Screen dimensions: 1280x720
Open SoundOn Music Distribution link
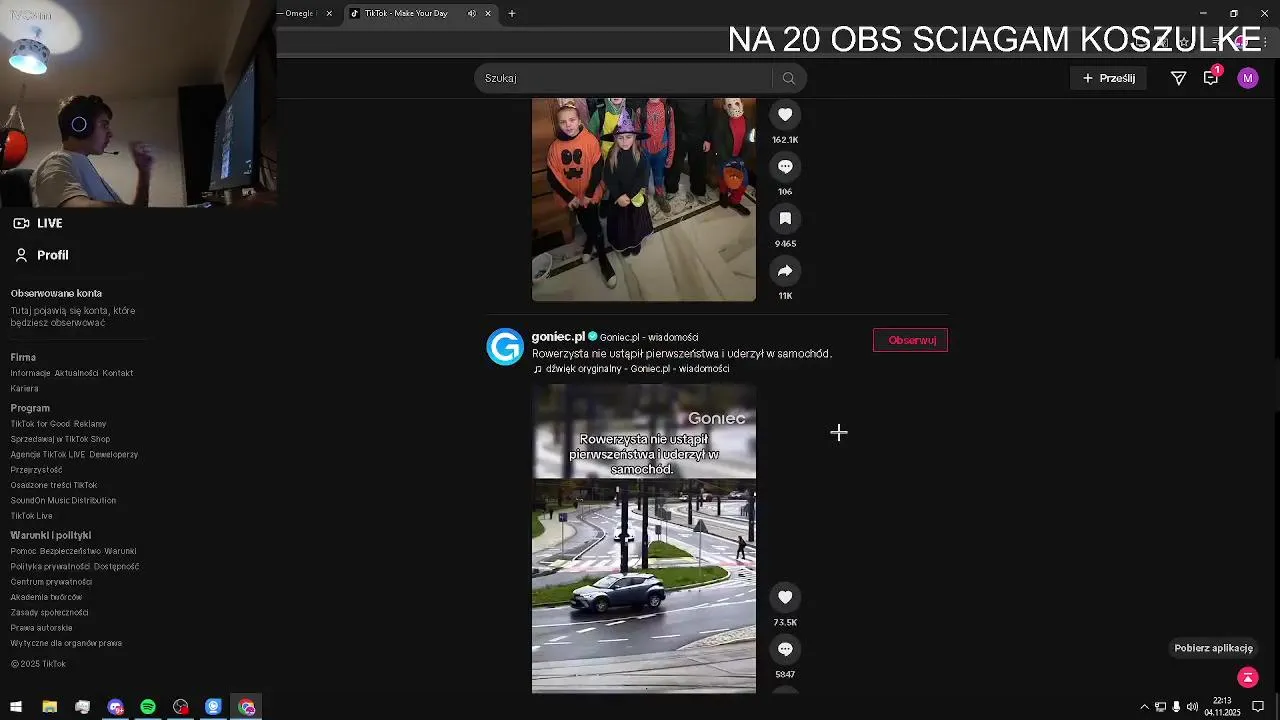[63, 501]
